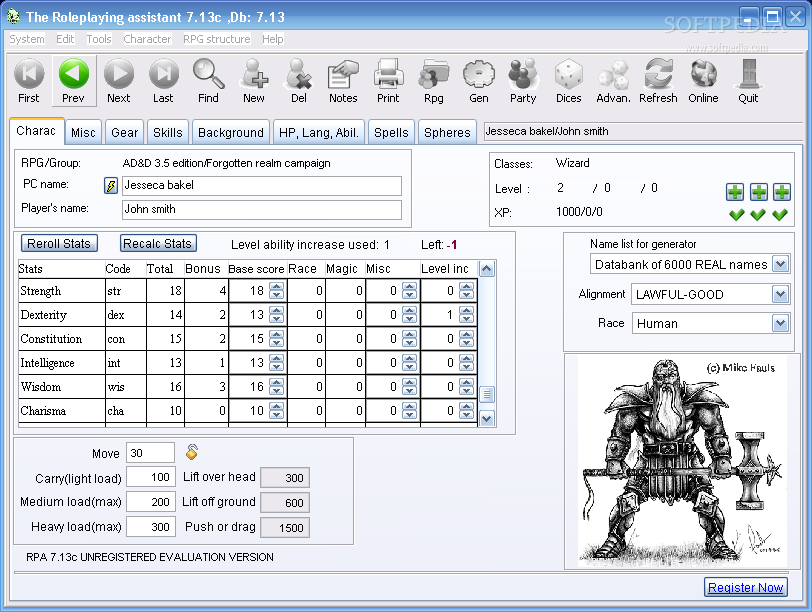Click the Heavy load(max) field
The height and width of the screenshot is (612, 812).
(151, 527)
